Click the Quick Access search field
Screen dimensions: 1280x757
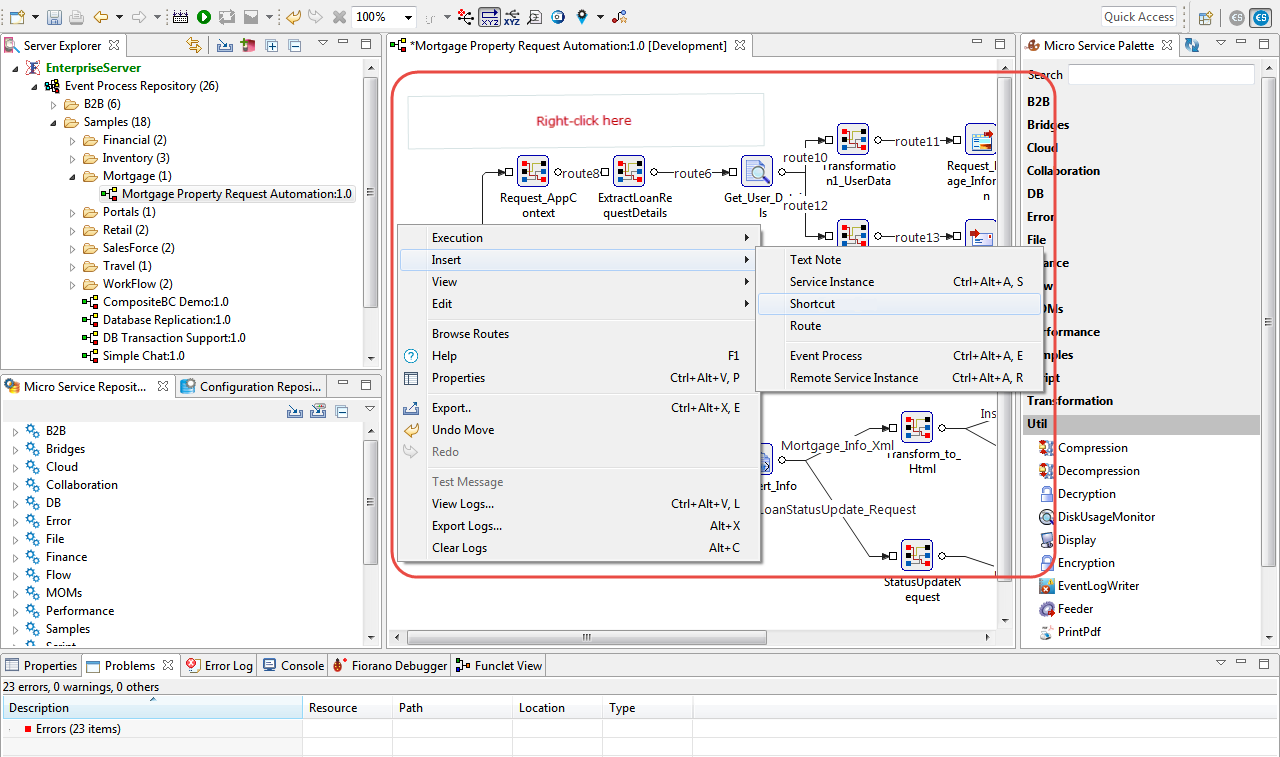pos(1139,17)
